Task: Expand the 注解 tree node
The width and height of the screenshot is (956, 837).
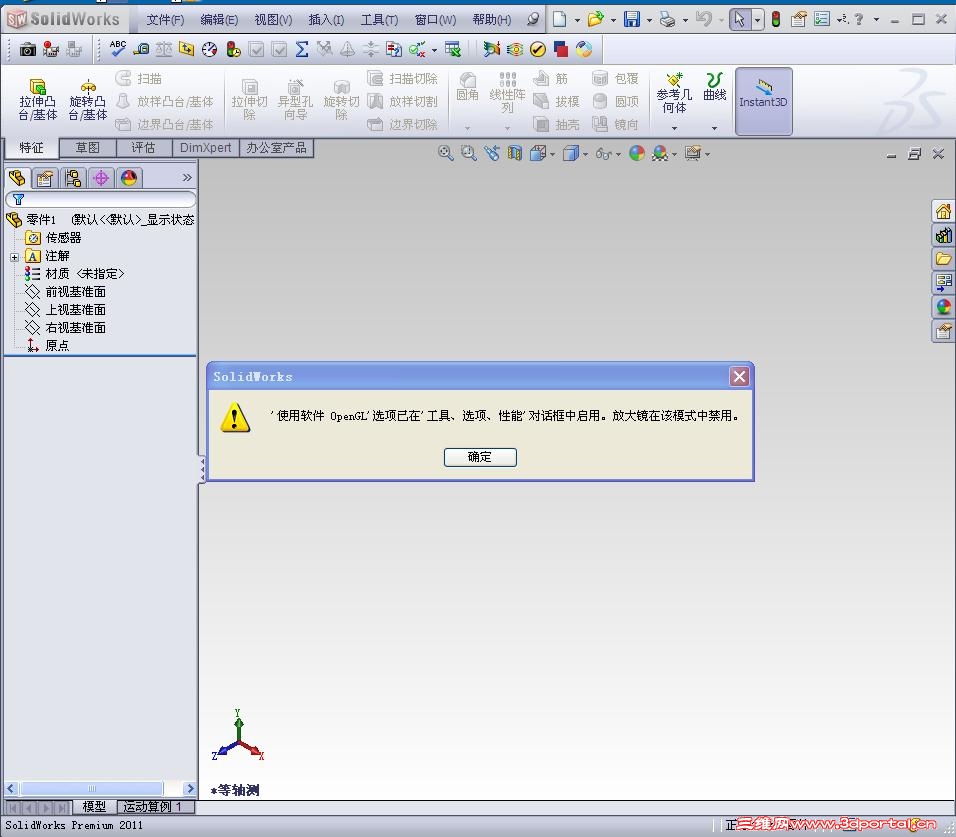Action: coord(15,257)
